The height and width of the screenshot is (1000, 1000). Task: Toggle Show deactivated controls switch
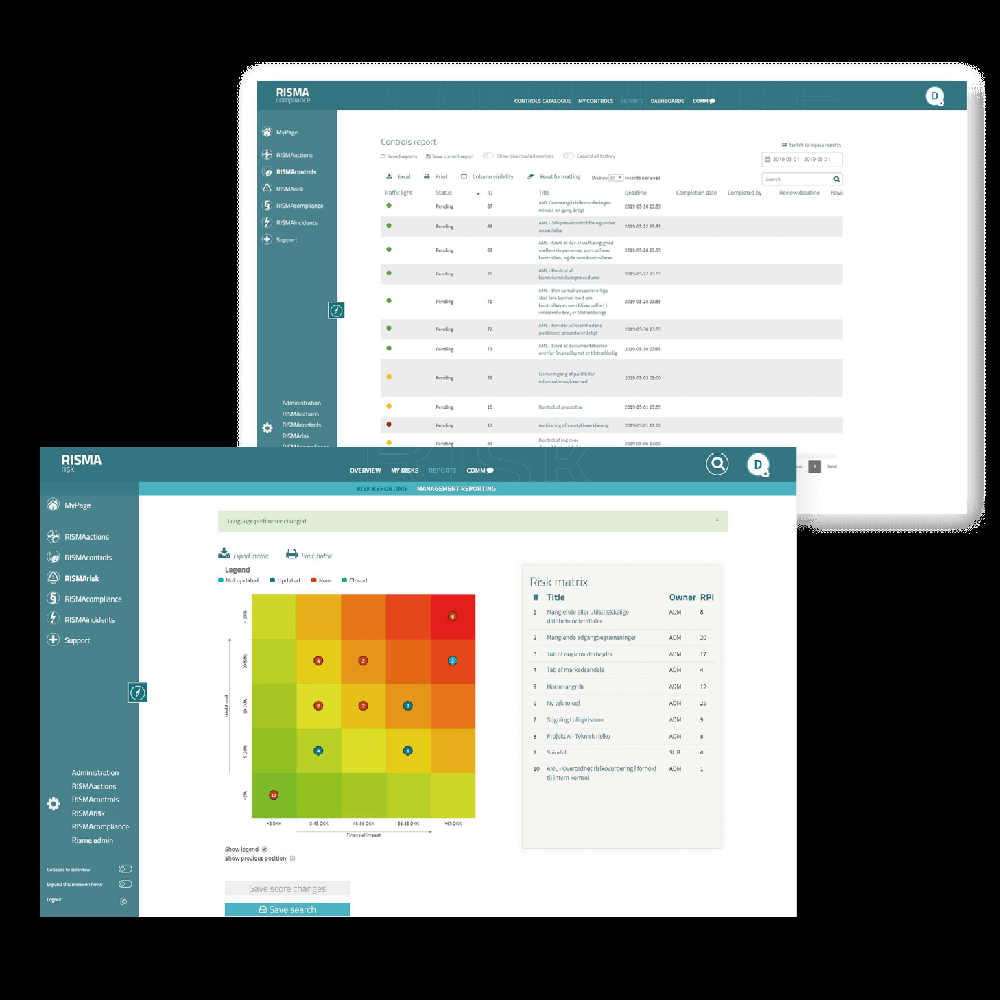[489, 156]
